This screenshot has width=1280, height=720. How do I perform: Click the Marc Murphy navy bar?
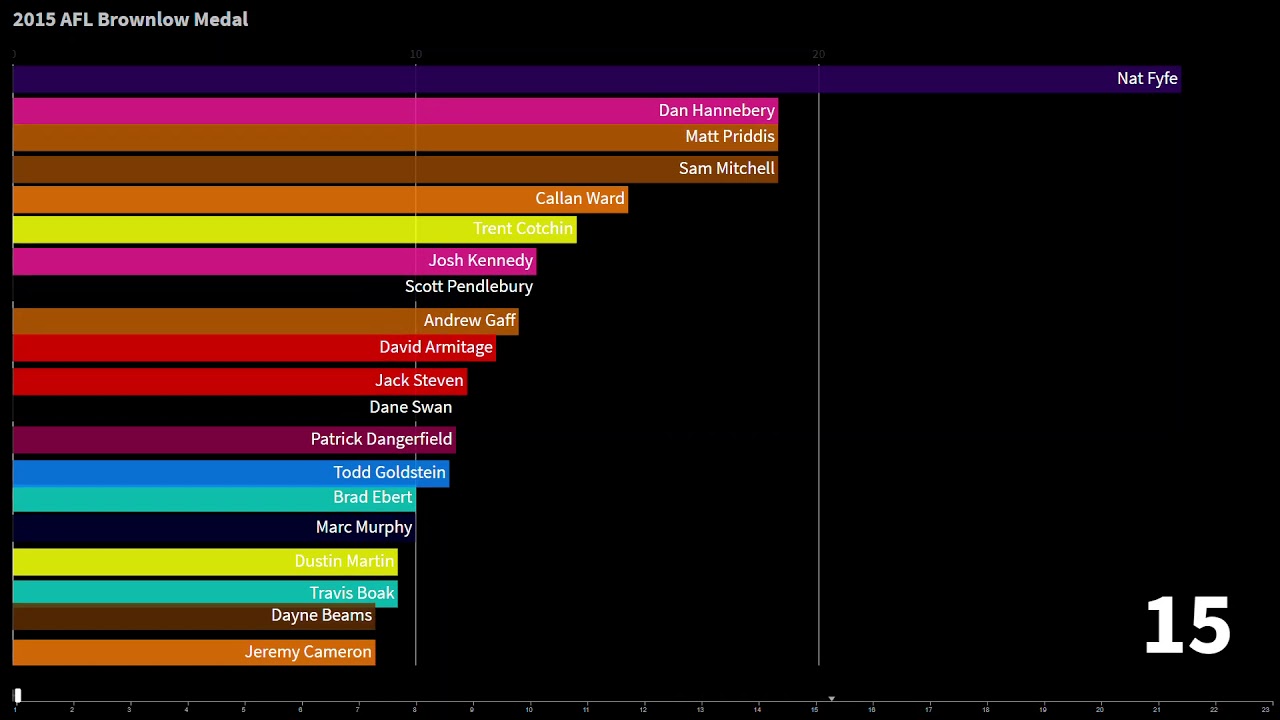(x=214, y=528)
